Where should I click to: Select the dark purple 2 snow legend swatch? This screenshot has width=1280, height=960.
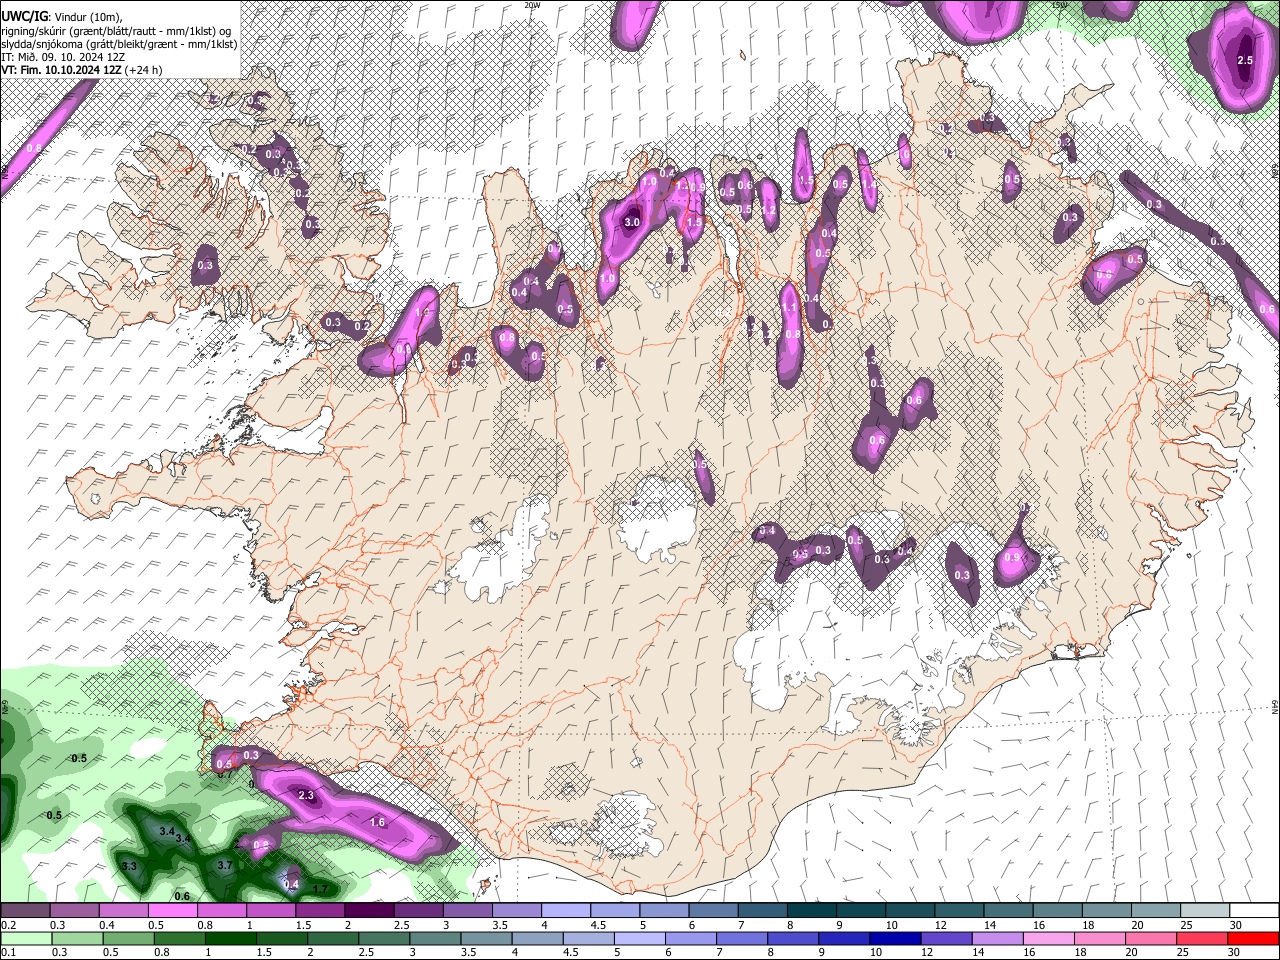pyautogui.click(x=369, y=911)
